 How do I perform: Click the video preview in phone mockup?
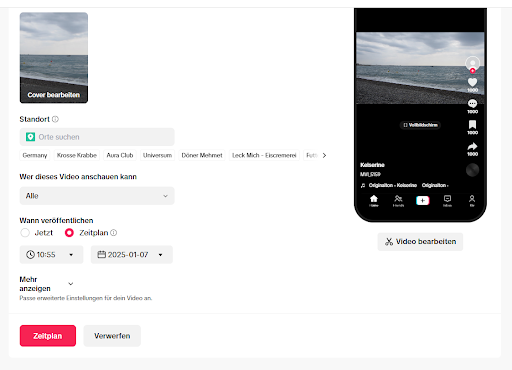click(x=420, y=68)
